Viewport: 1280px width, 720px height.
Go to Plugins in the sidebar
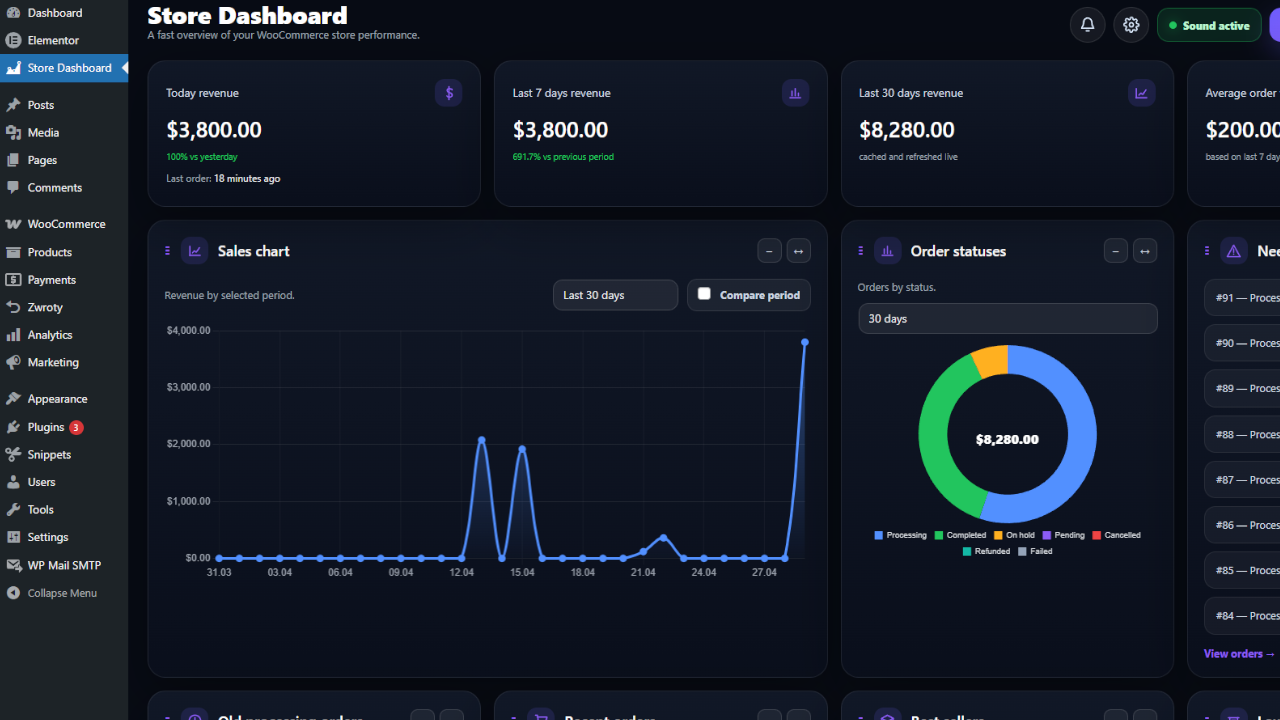click(x=46, y=427)
